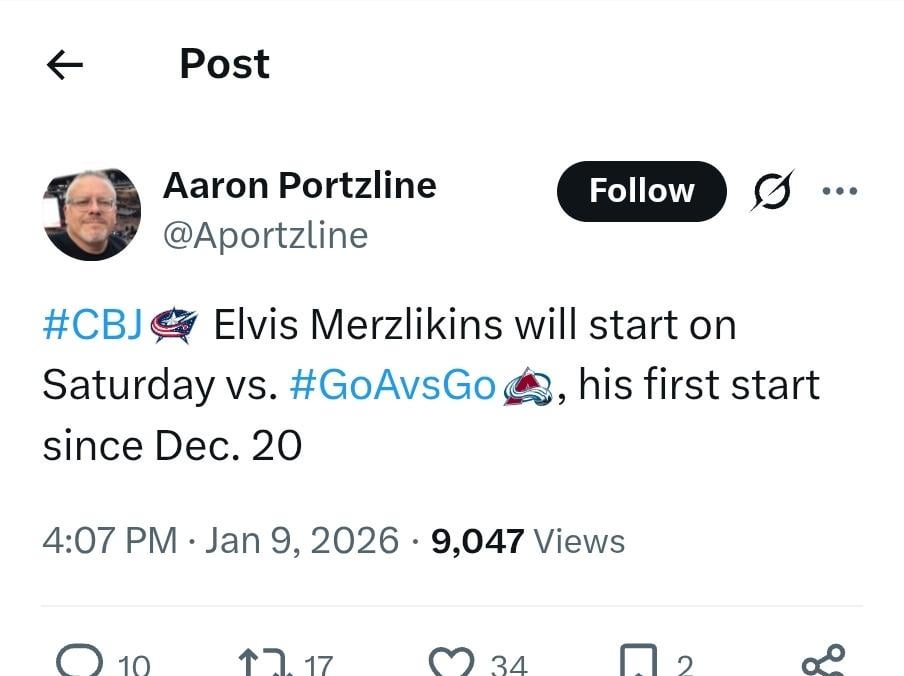The width and height of the screenshot is (904, 676).
Task: Click the Aaron Portzline display name
Action: 301,185
